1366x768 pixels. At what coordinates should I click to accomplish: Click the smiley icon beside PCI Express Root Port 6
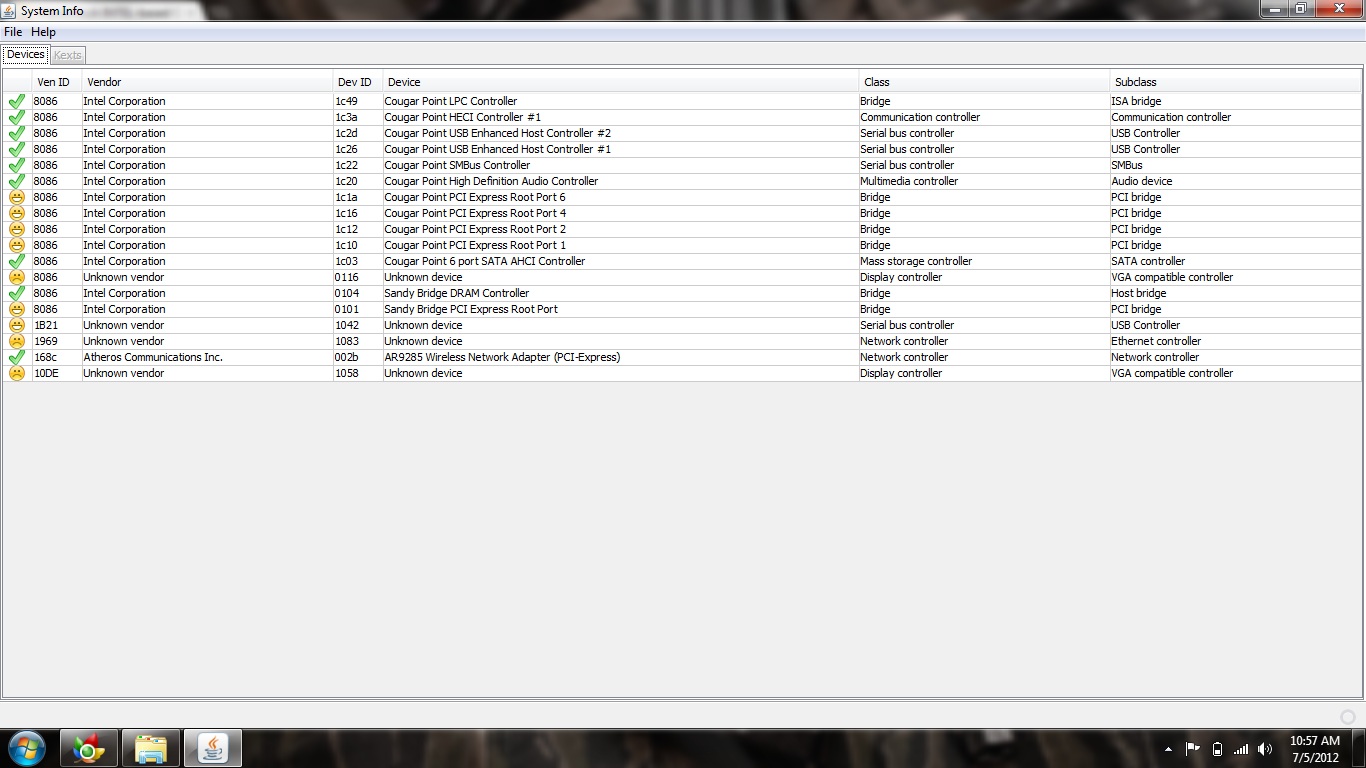point(16,197)
